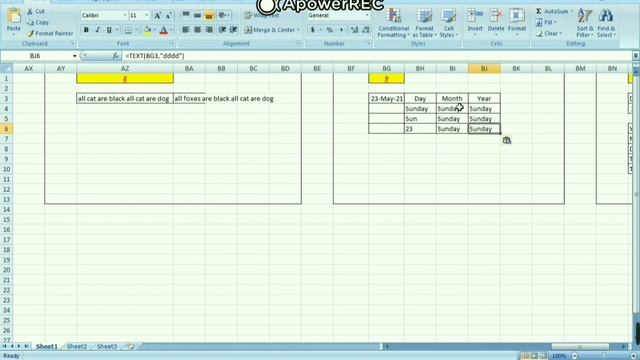The image size is (640, 360).
Task: Open the Clear menu
Action: [x=549, y=33]
